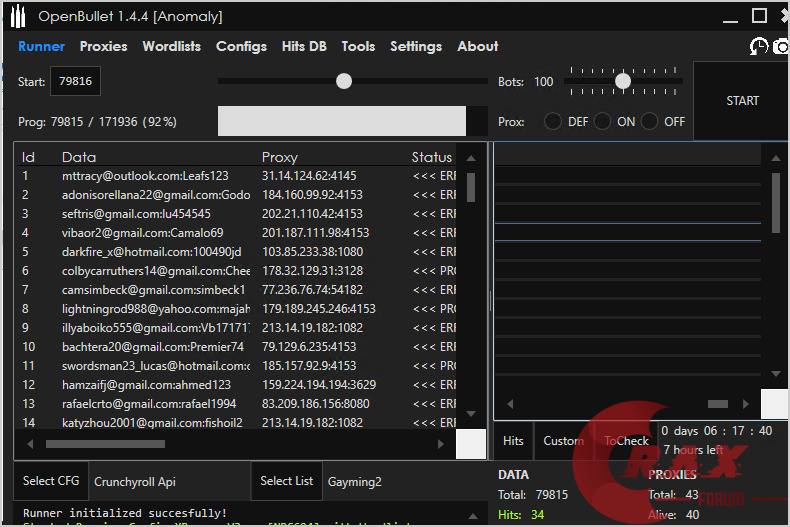Click the Gayming2 wordlist name

(x=355, y=482)
